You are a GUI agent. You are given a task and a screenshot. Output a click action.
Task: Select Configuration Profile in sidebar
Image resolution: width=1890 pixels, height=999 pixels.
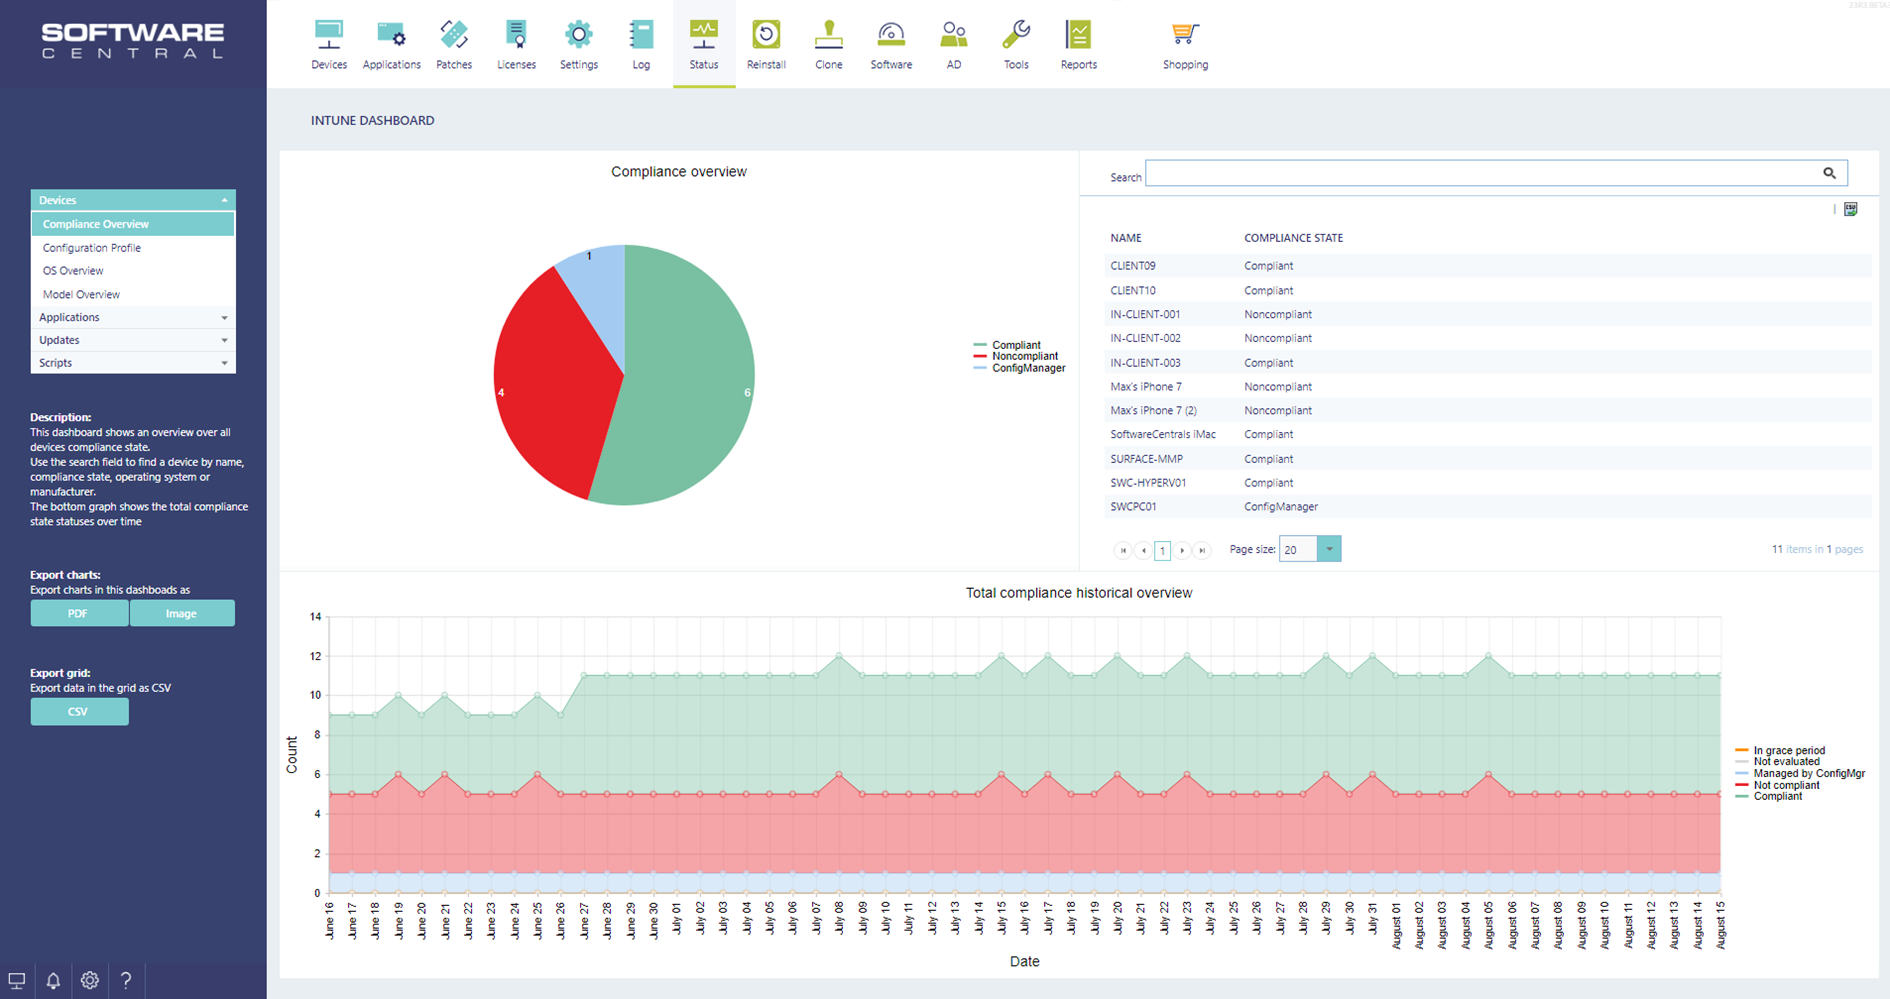pyautogui.click(x=92, y=248)
